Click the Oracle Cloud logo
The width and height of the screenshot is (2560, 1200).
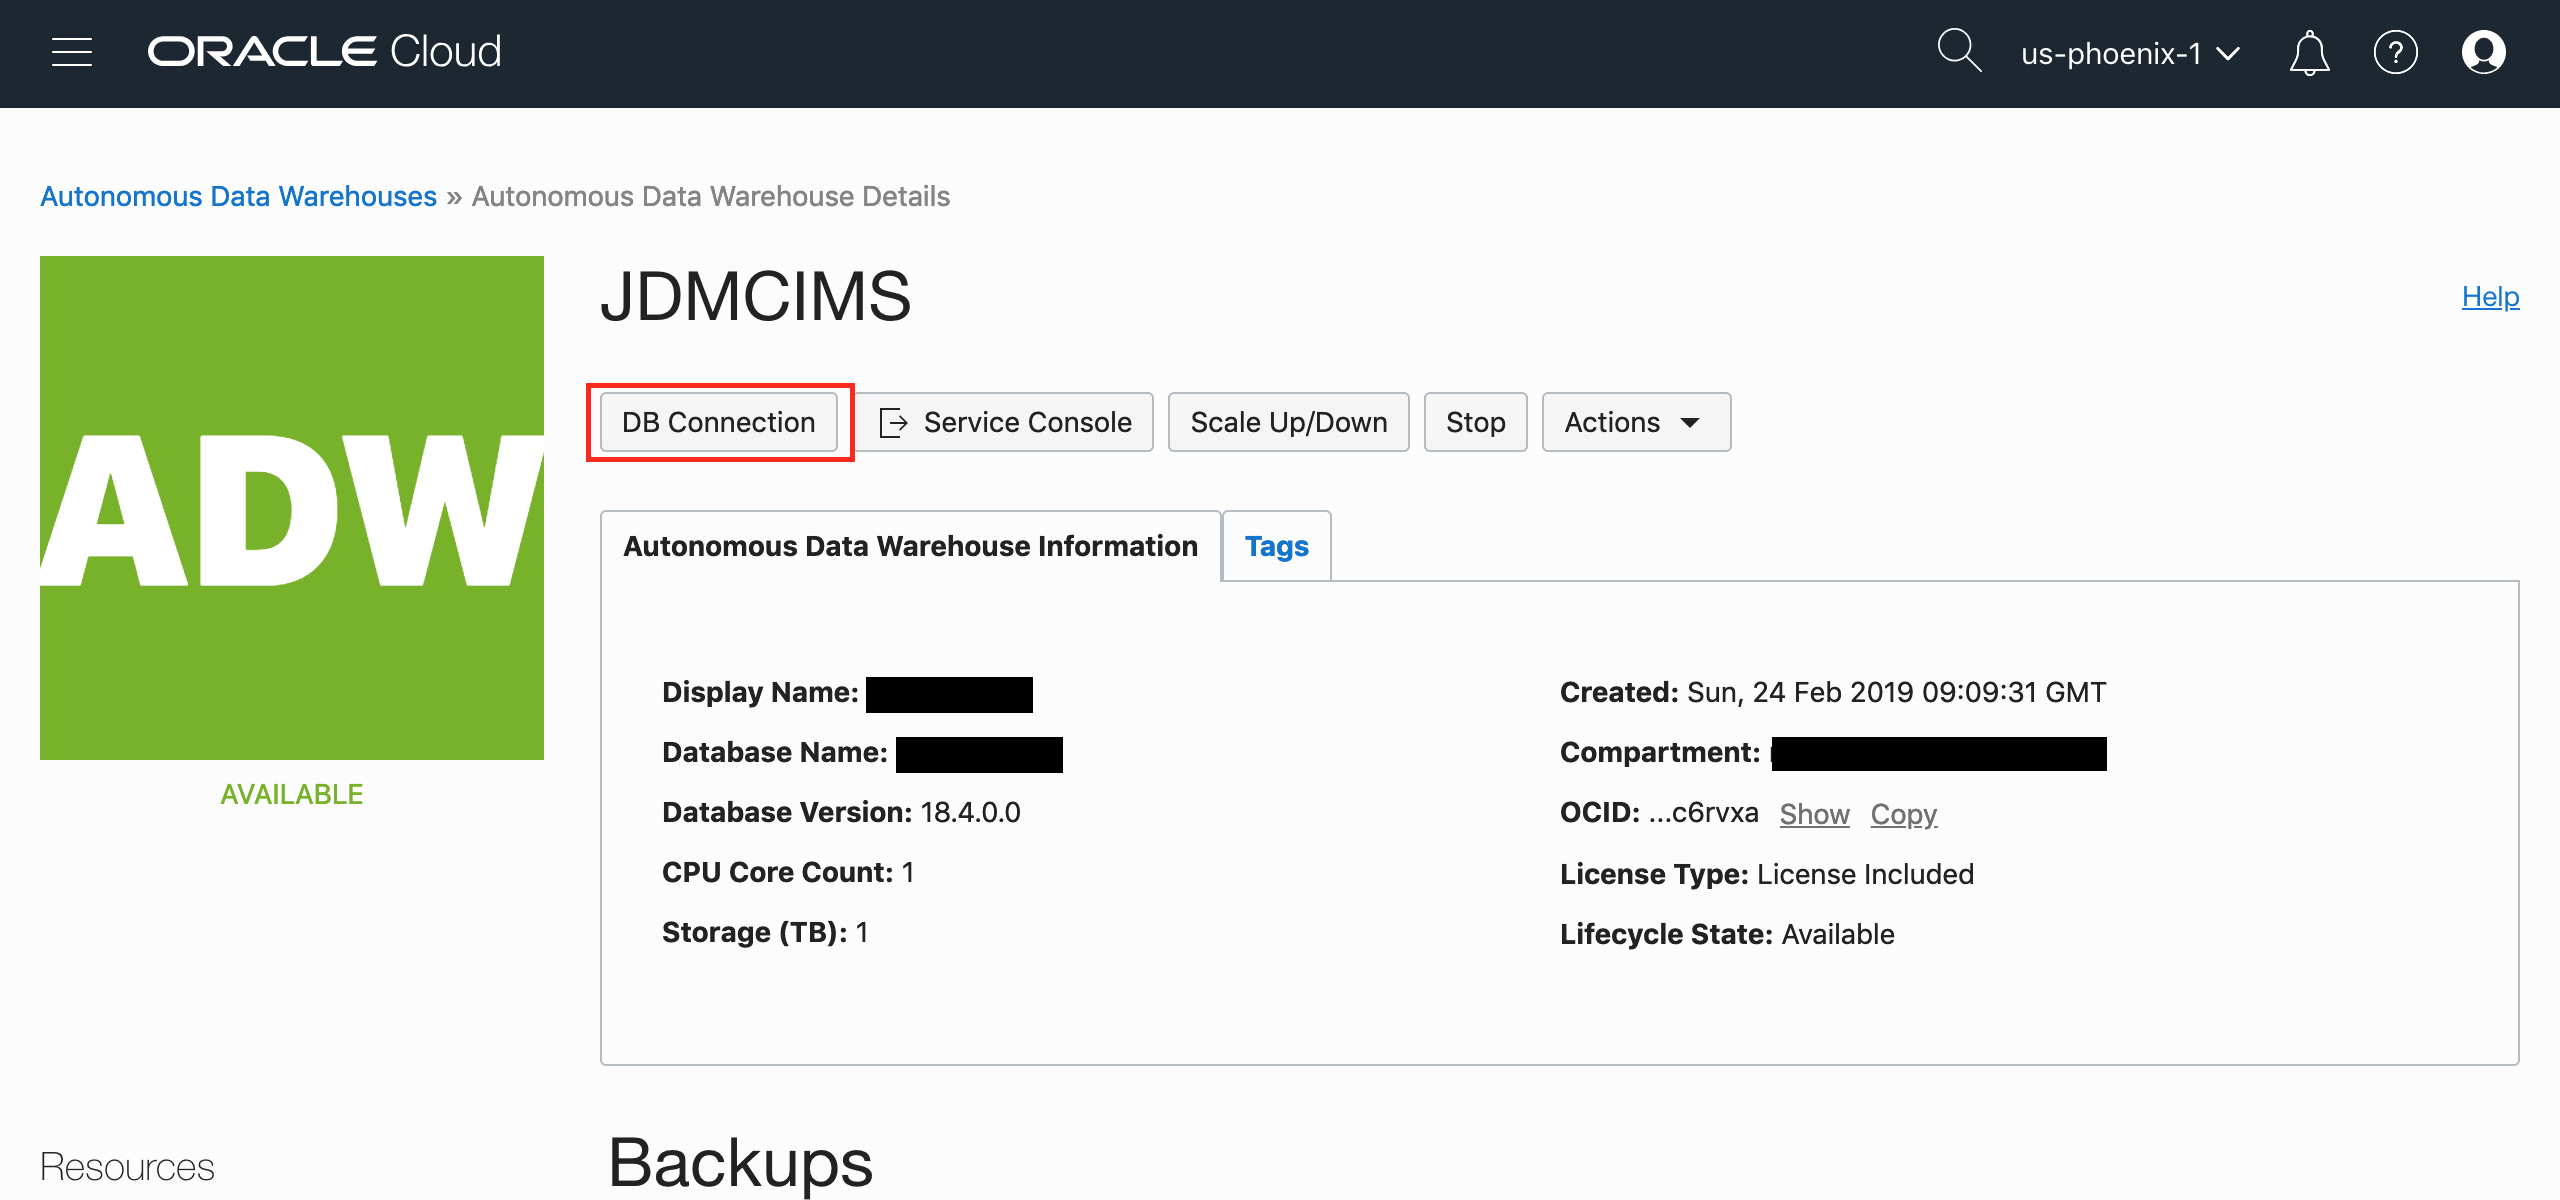(324, 52)
